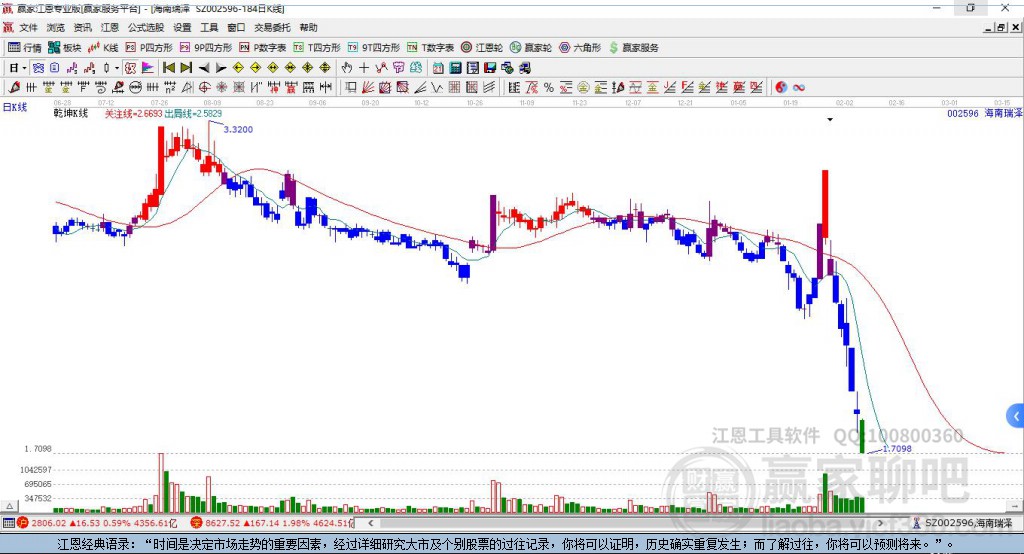Jump to last bar icon
Screen dimensions: 1024x554
coord(186,68)
